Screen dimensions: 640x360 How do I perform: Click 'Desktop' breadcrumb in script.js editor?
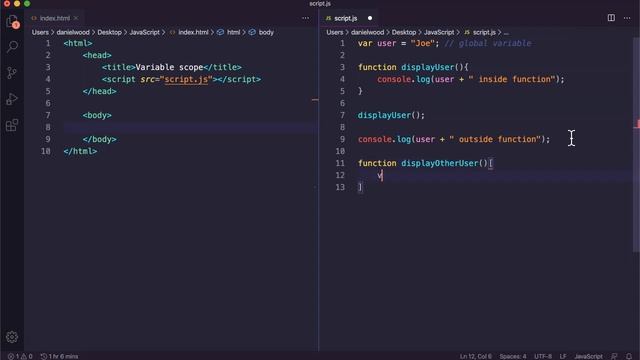[x=404, y=32]
